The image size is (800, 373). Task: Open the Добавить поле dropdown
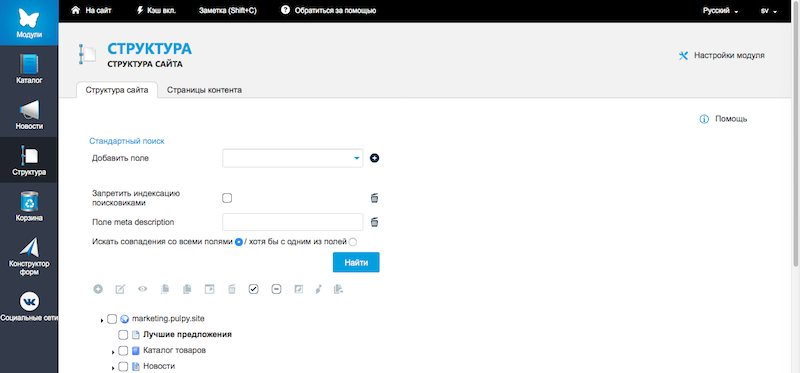click(292, 158)
